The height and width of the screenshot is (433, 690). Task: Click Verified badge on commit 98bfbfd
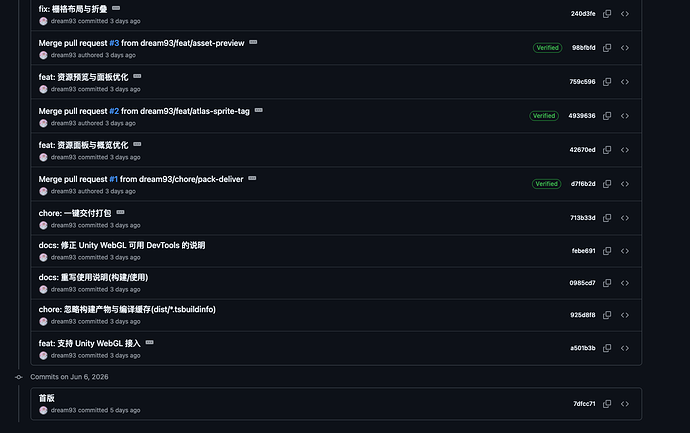point(547,48)
